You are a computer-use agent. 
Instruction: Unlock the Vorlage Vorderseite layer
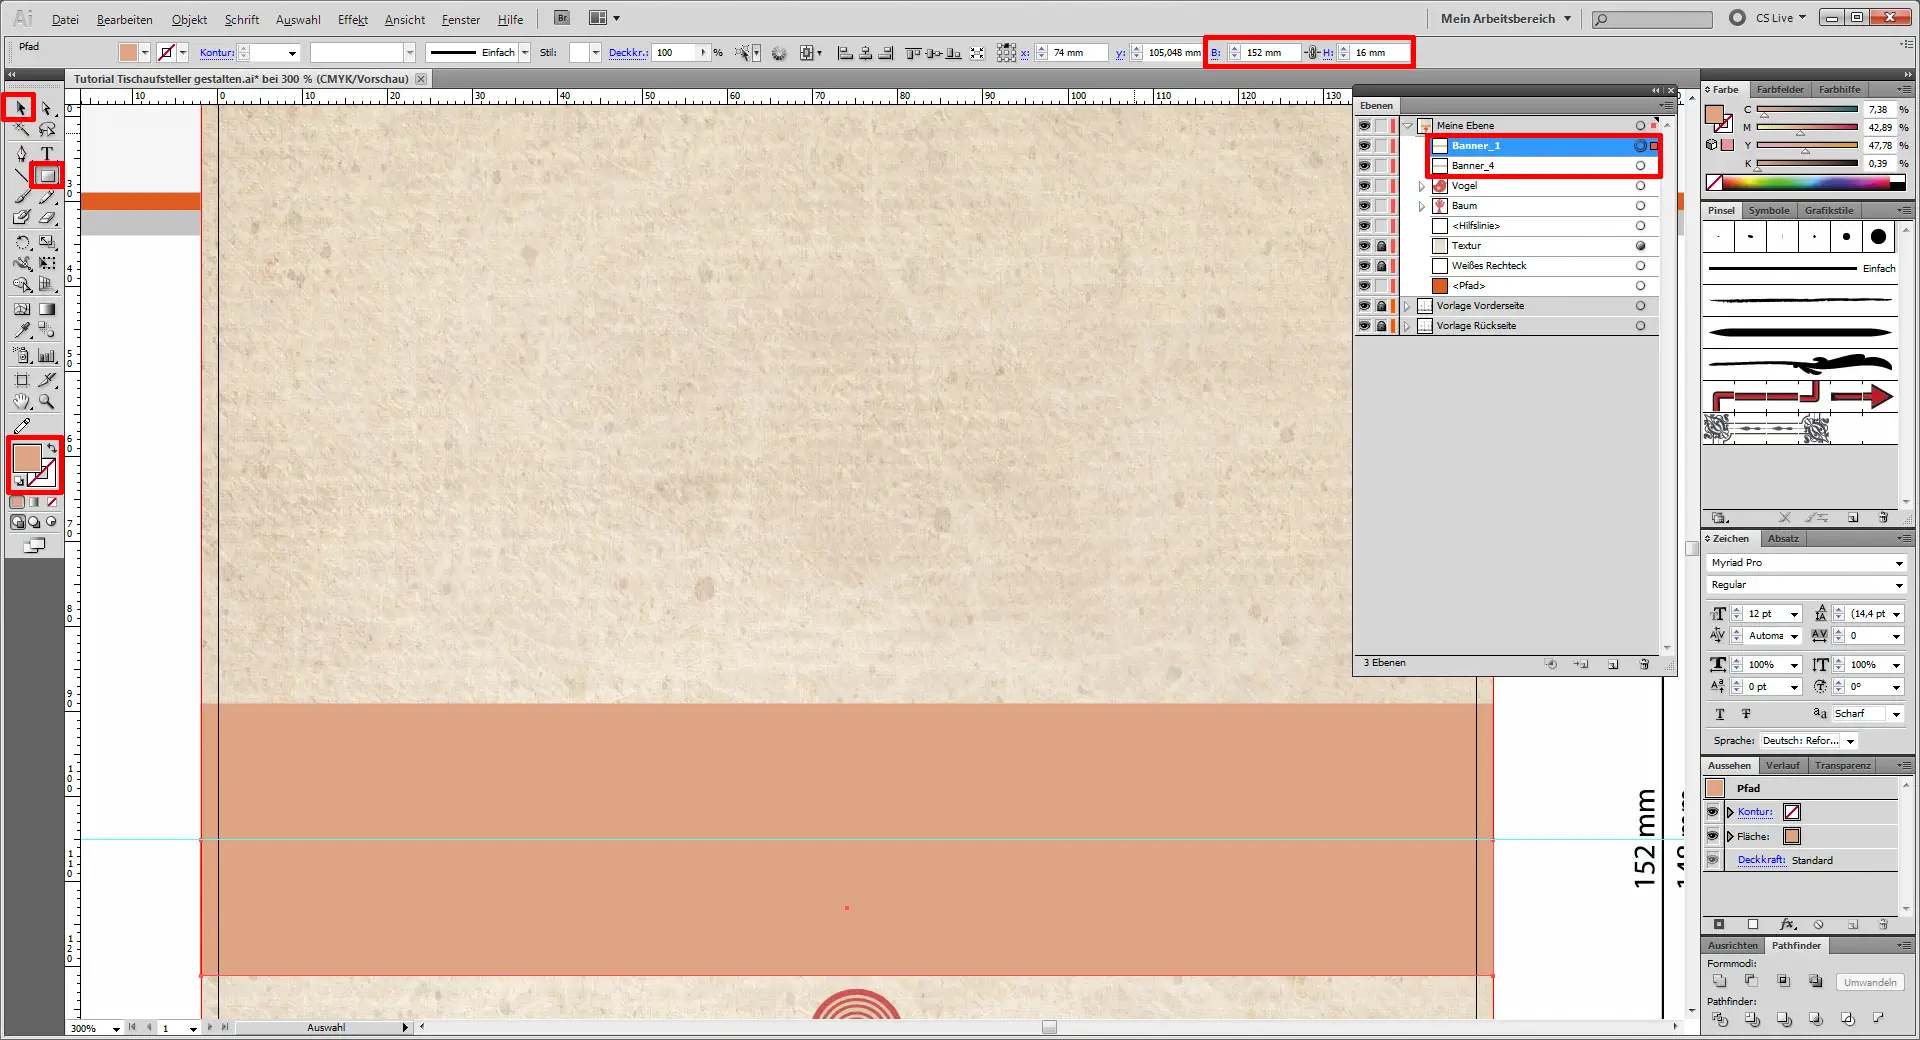[x=1381, y=306]
